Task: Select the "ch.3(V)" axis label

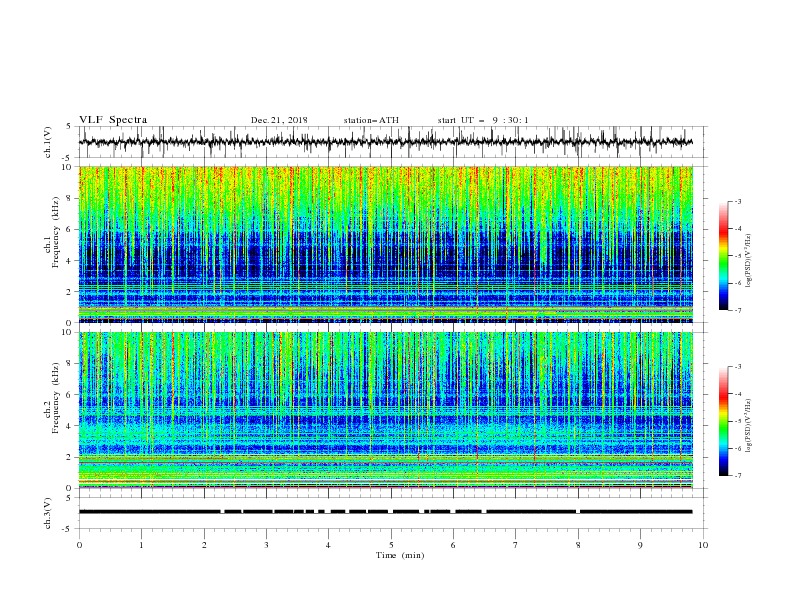Action: tap(48, 513)
